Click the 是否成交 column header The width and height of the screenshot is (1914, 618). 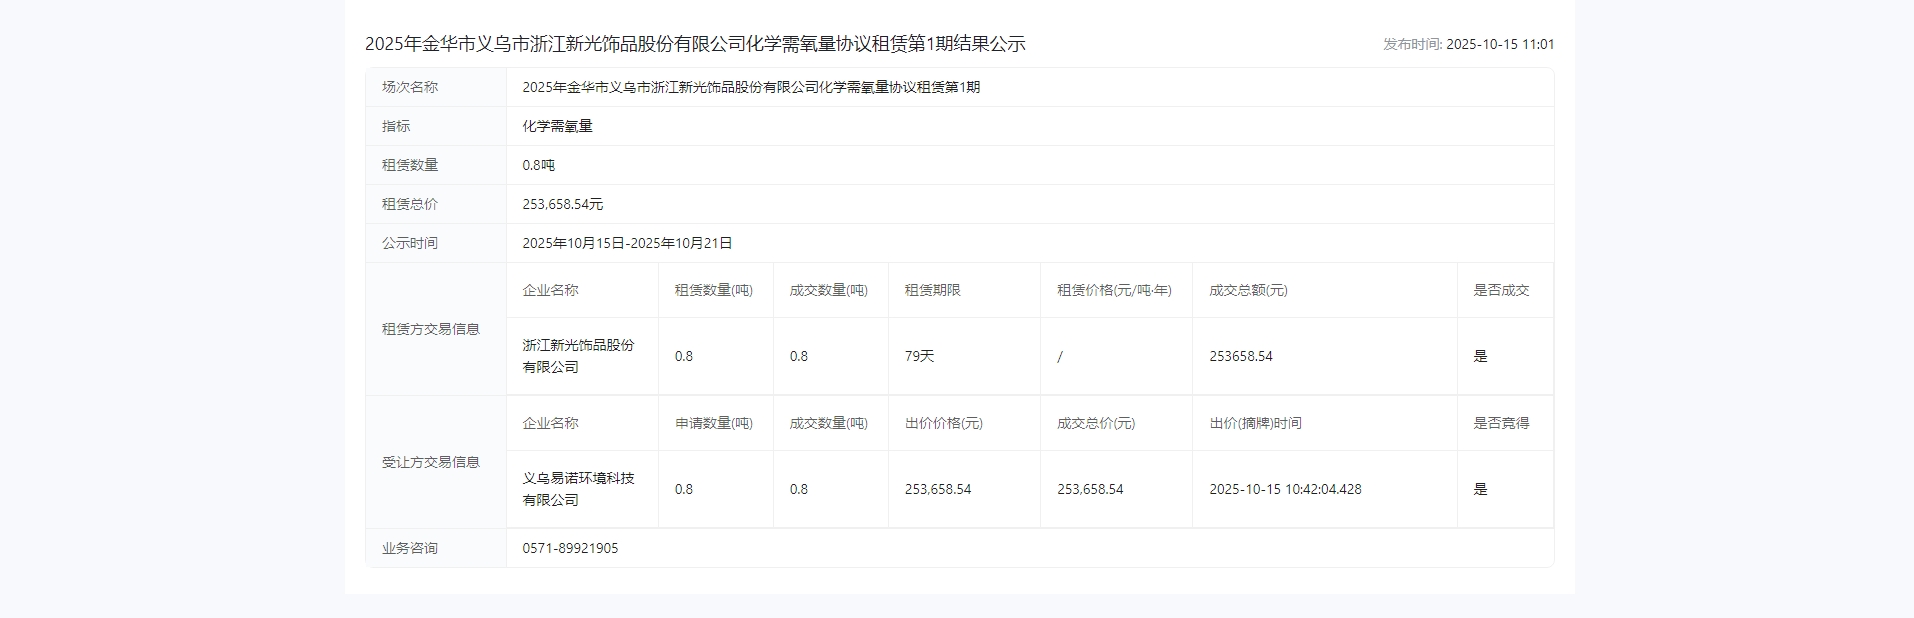[x=1500, y=290]
